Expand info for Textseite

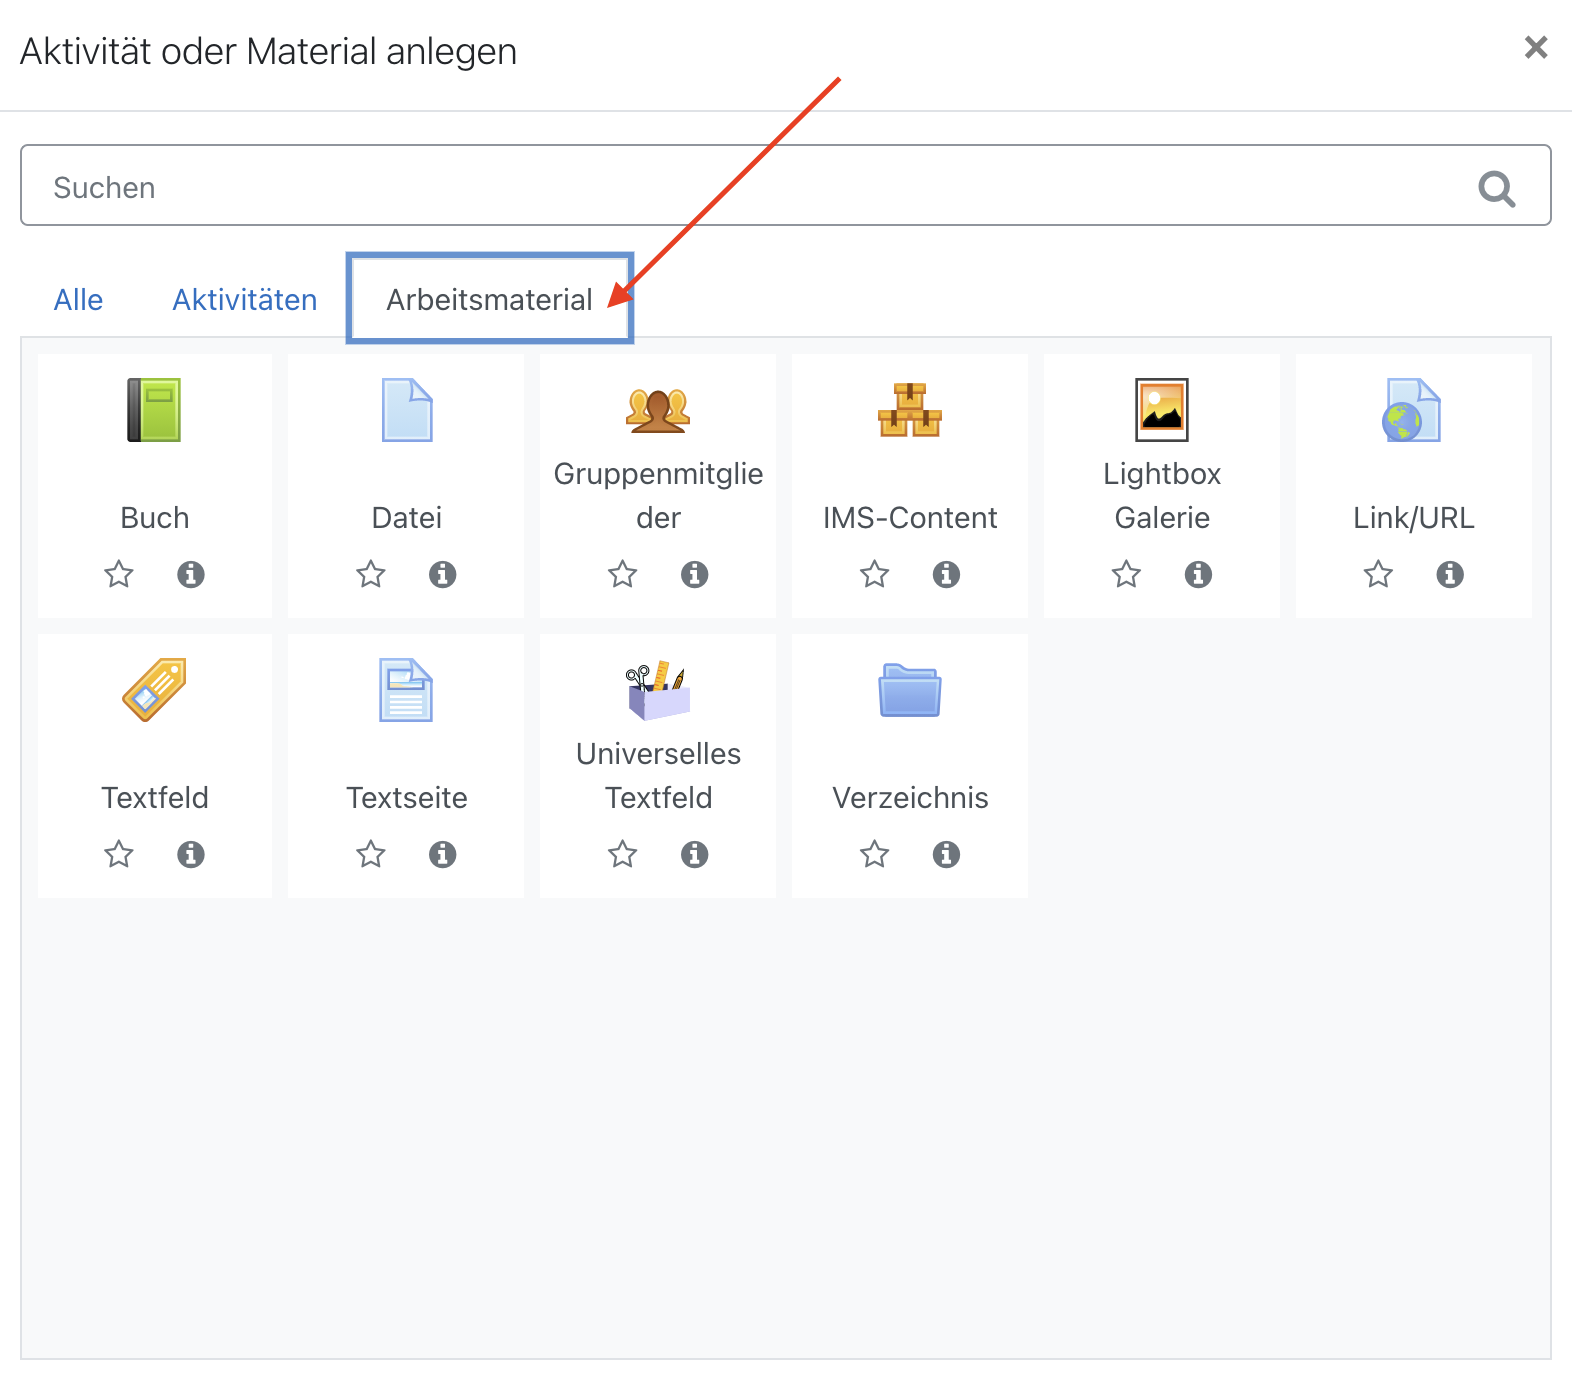442,854
